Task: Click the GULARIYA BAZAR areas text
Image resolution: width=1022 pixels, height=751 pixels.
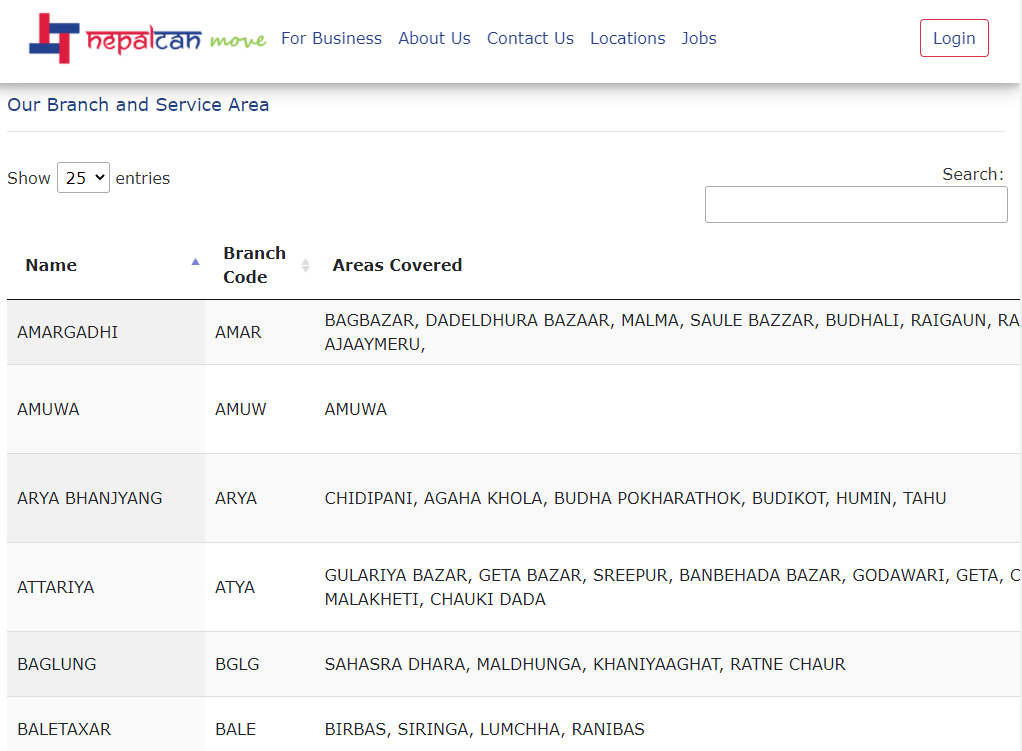Action: click(671, 587)
